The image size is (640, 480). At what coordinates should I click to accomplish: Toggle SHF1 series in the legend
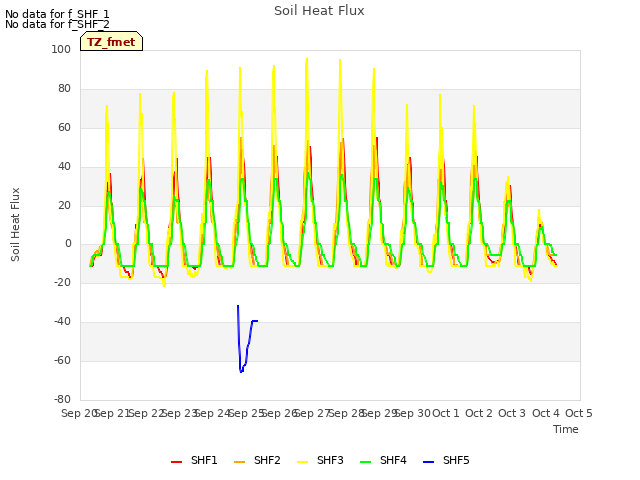[x=194, y=460]
